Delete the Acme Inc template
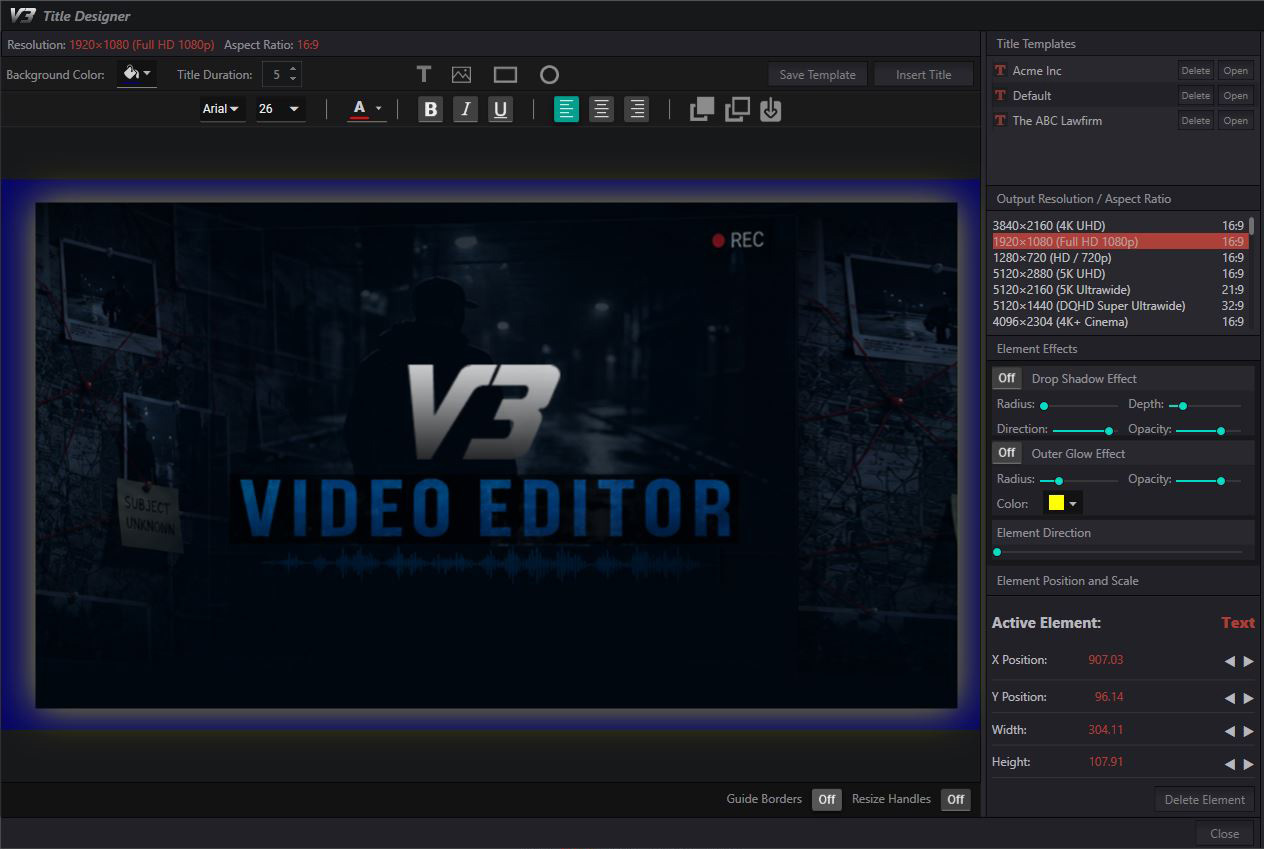1264x849 pixels. (x=1195, y=71)
